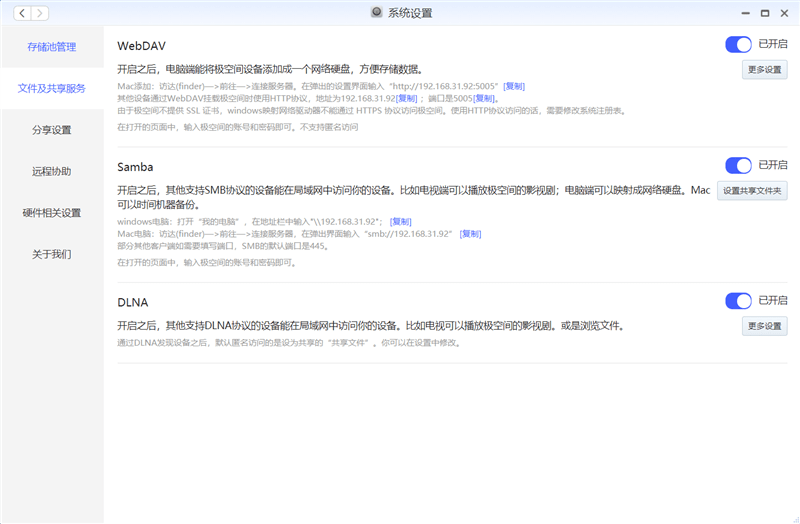Click the 系统设置 window title text
This screenshot has height=524, width=800.
point(410,13)
